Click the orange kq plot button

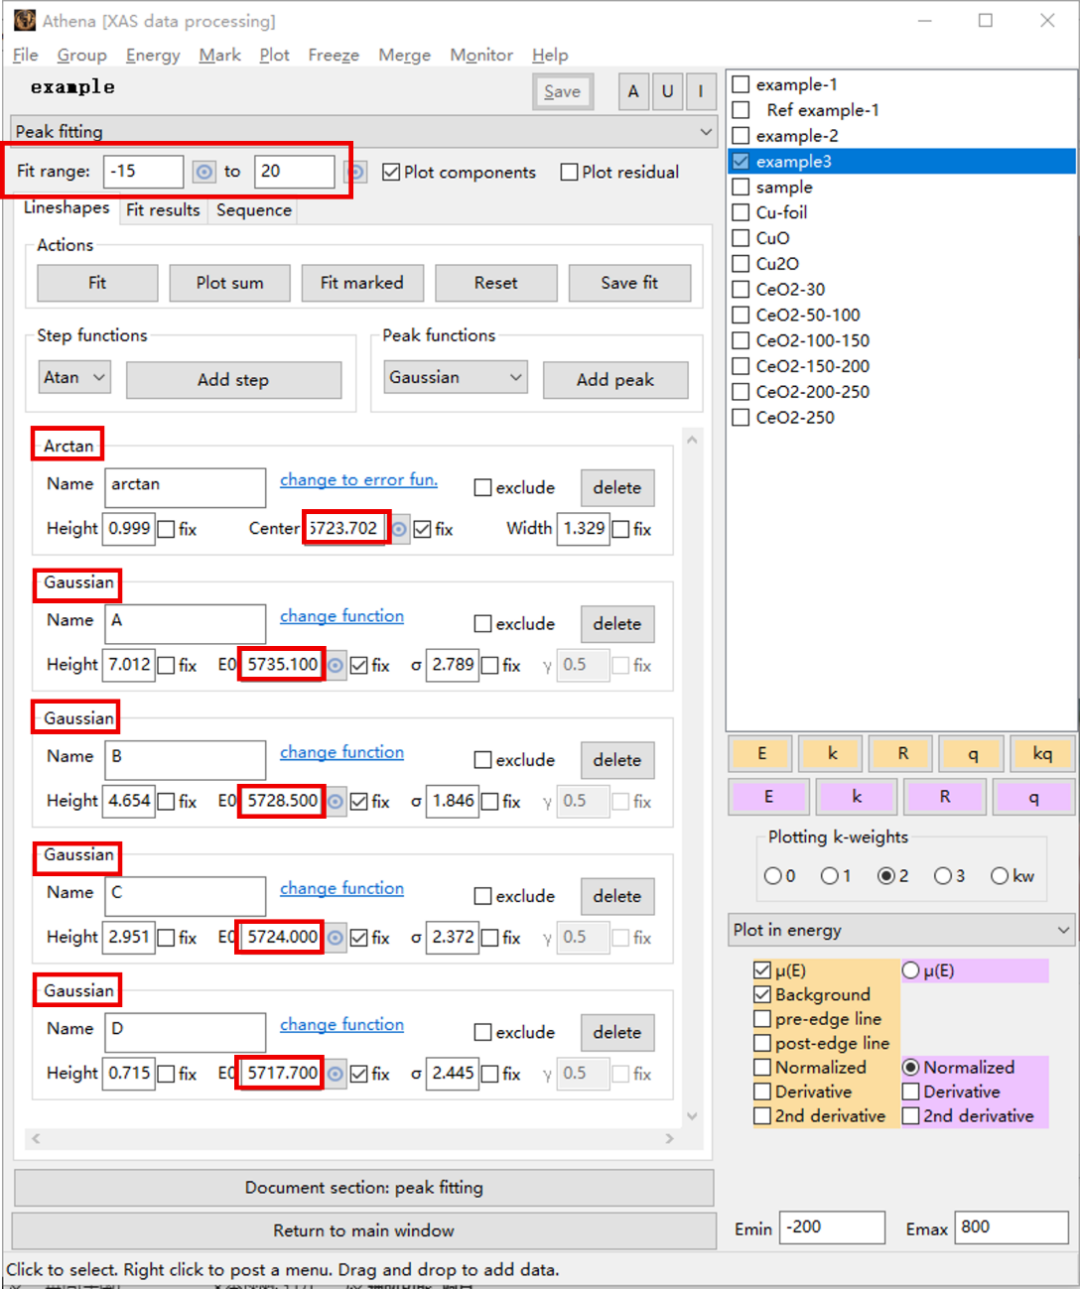(x=1042, y=753)
